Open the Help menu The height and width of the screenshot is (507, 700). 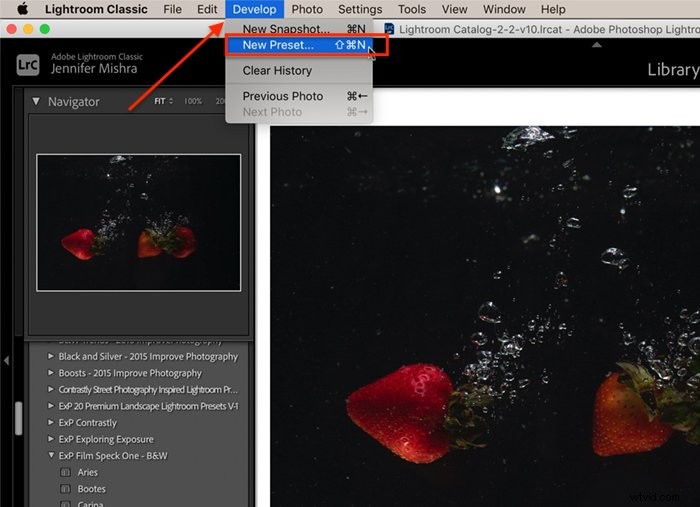pyautogui.click(x=553, y=9)
